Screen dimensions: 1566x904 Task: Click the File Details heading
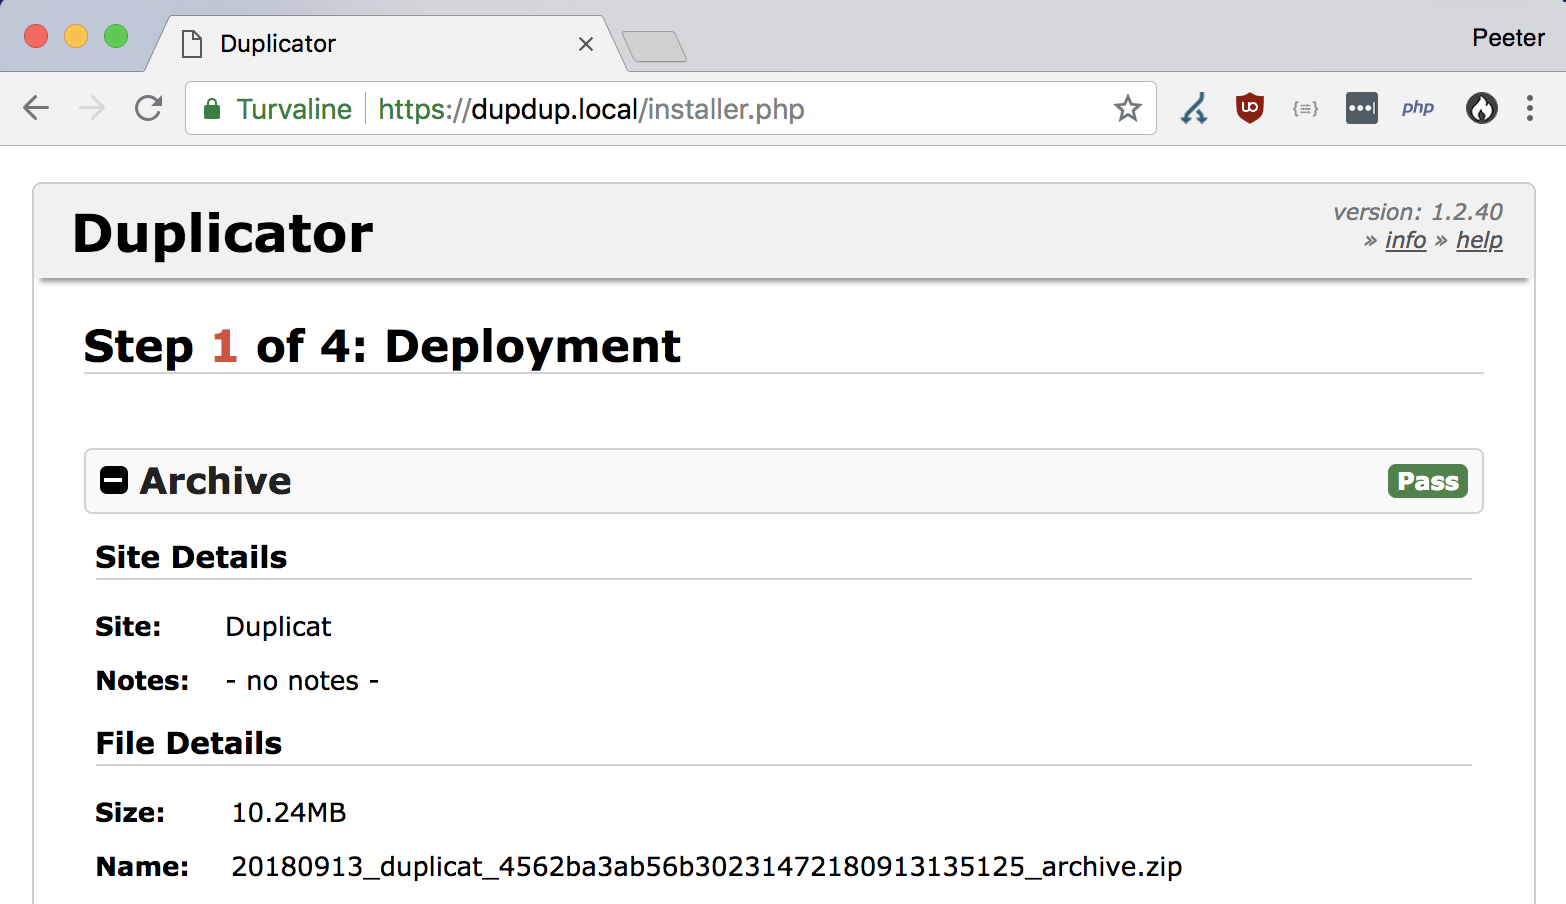click(189, 743)
